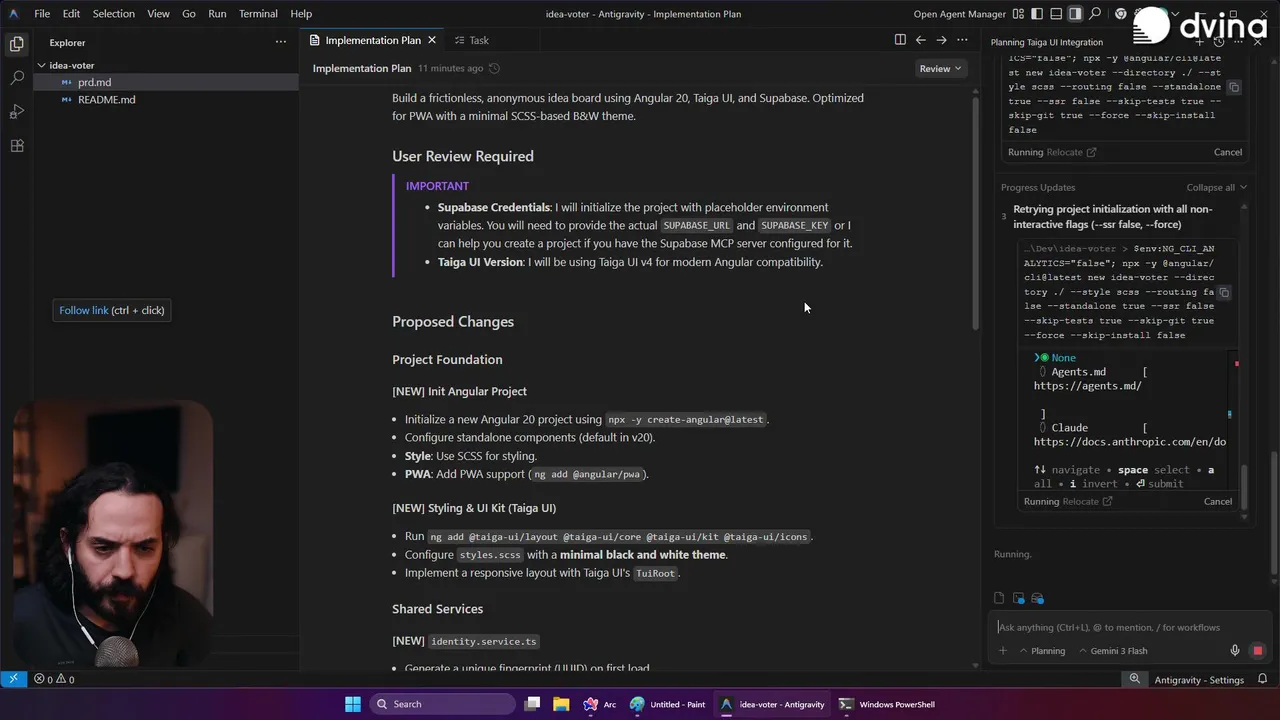The width and height of the screenshot is (1280, 720).
Task: Open the Terminal menu
Action: click(258, 14)
